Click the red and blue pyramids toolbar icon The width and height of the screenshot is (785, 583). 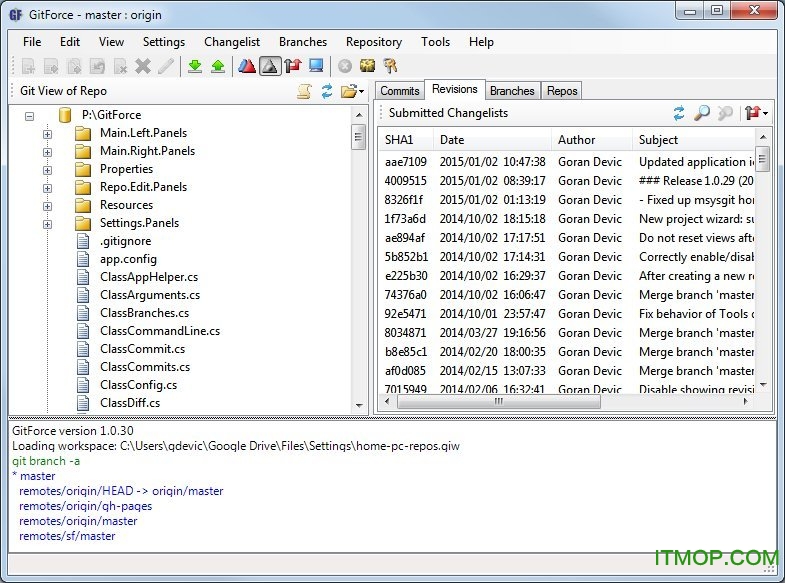[x=247, y=66]
